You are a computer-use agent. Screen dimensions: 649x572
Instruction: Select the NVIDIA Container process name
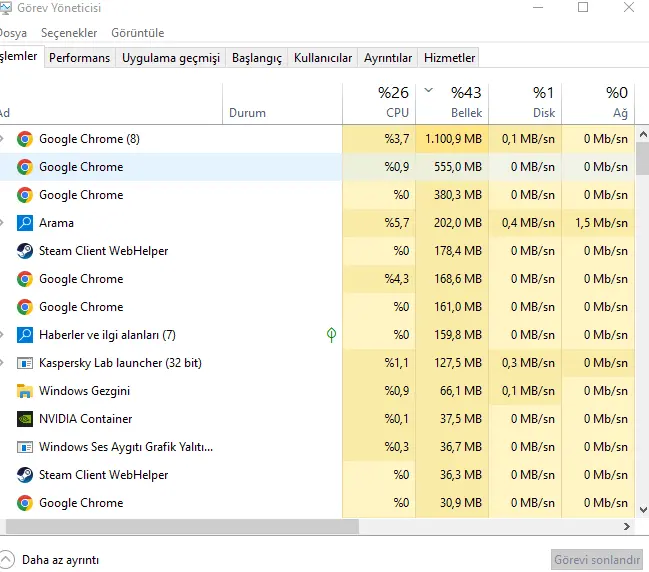(x=85, y=419)
